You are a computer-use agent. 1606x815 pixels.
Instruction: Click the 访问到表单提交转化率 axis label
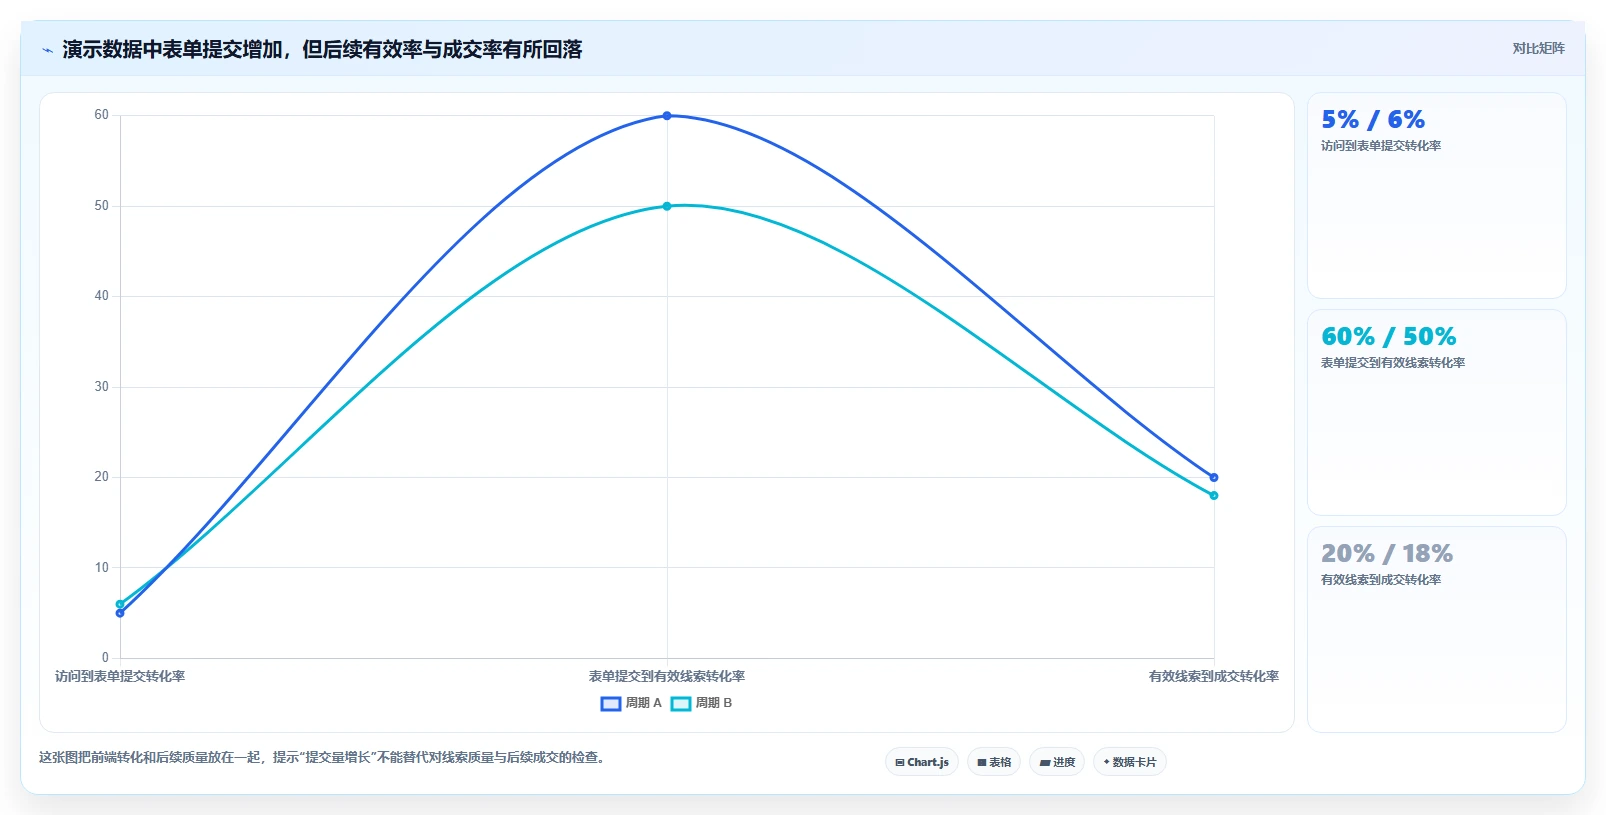120,676
